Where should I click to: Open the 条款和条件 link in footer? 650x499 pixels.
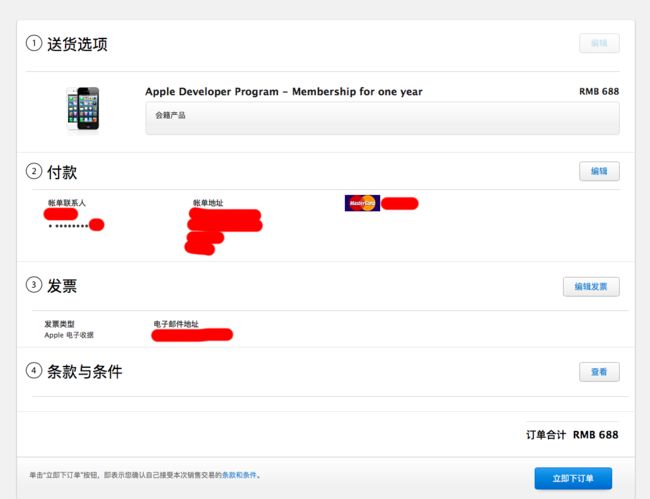239,475
